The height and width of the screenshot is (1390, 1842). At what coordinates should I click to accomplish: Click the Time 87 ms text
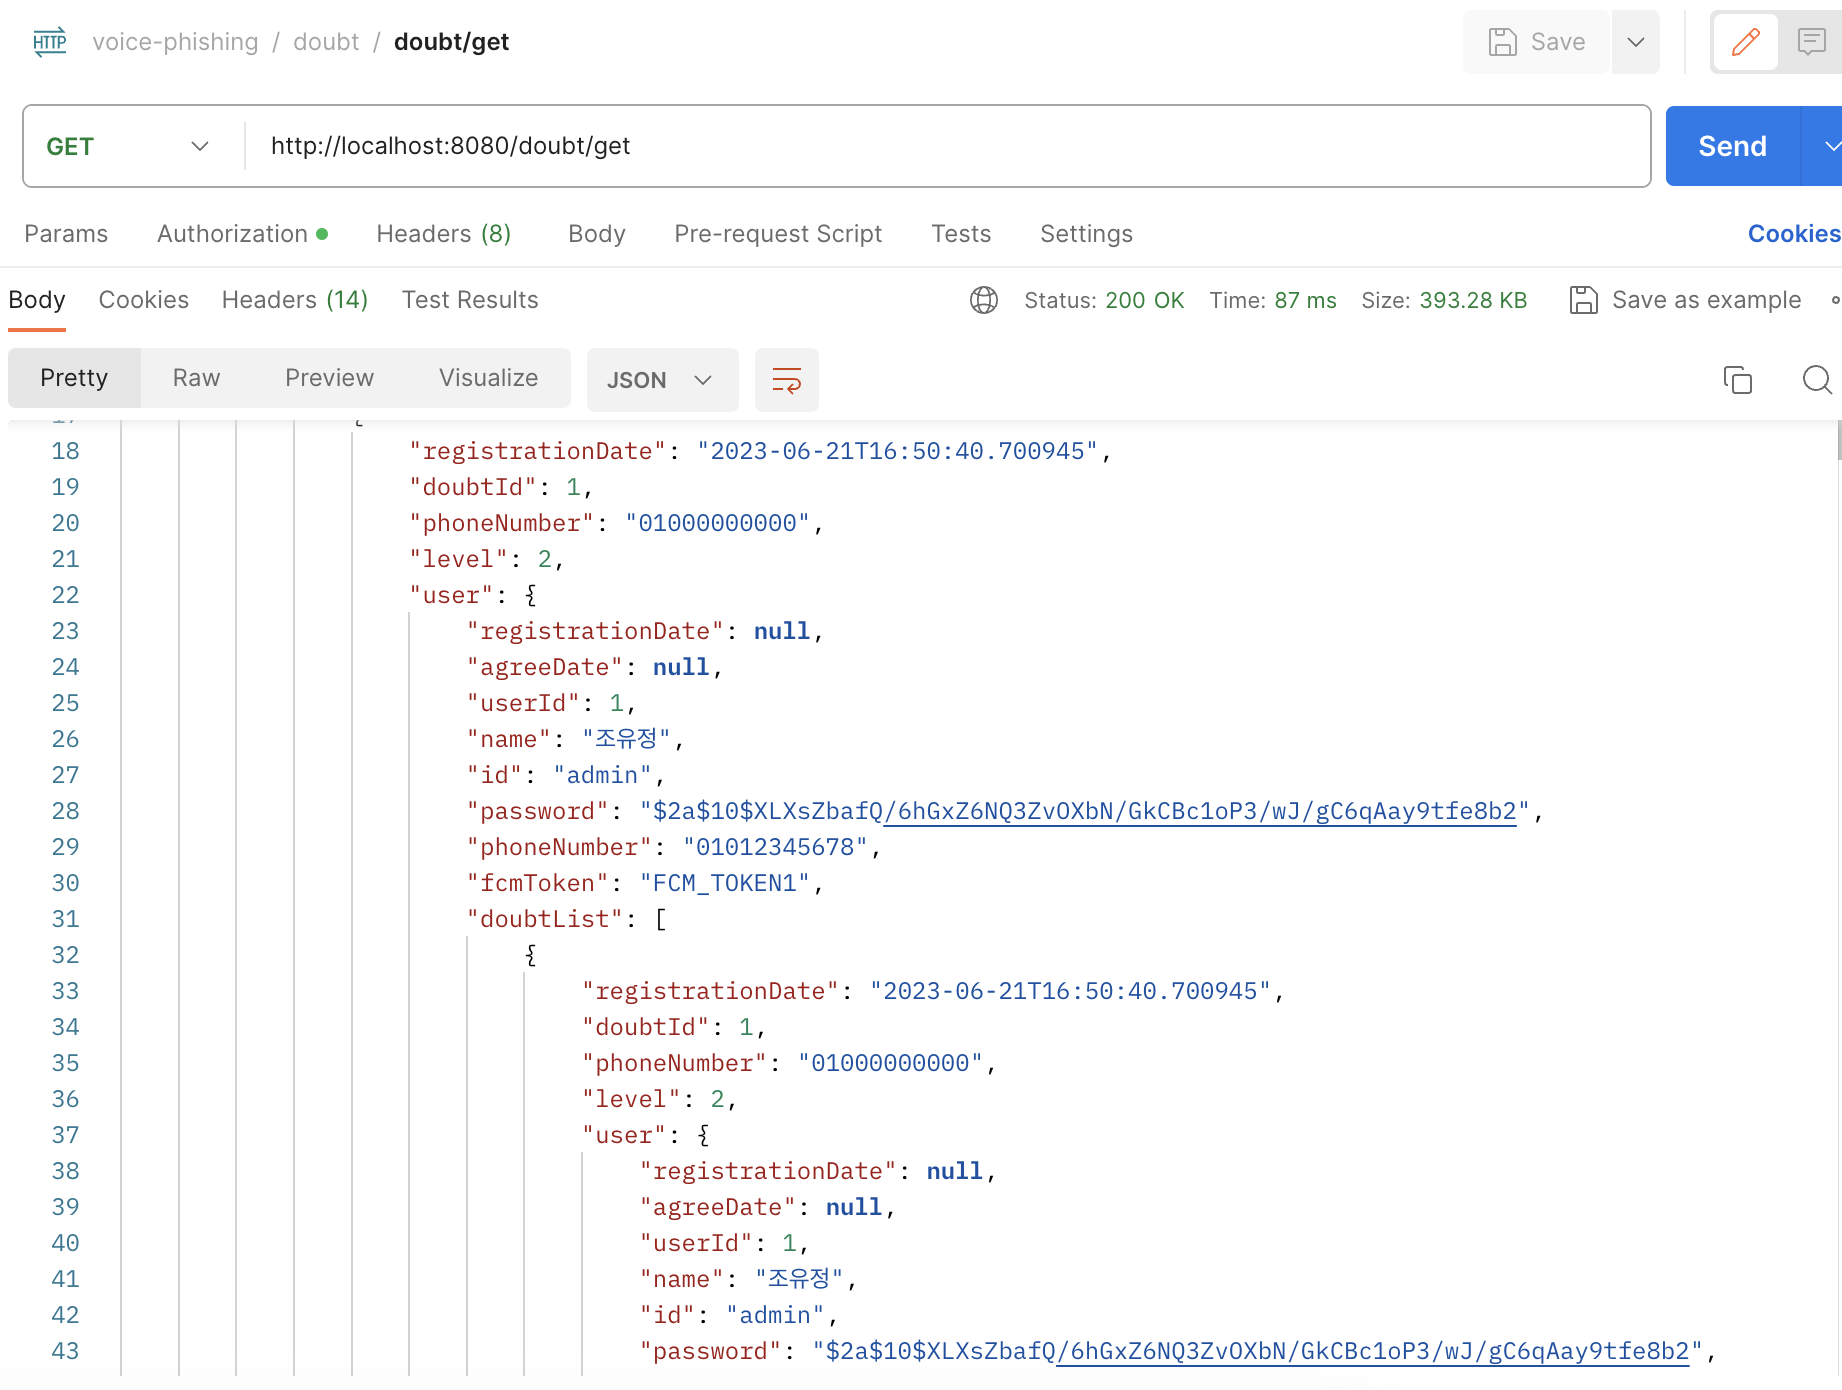(1273, 300)
